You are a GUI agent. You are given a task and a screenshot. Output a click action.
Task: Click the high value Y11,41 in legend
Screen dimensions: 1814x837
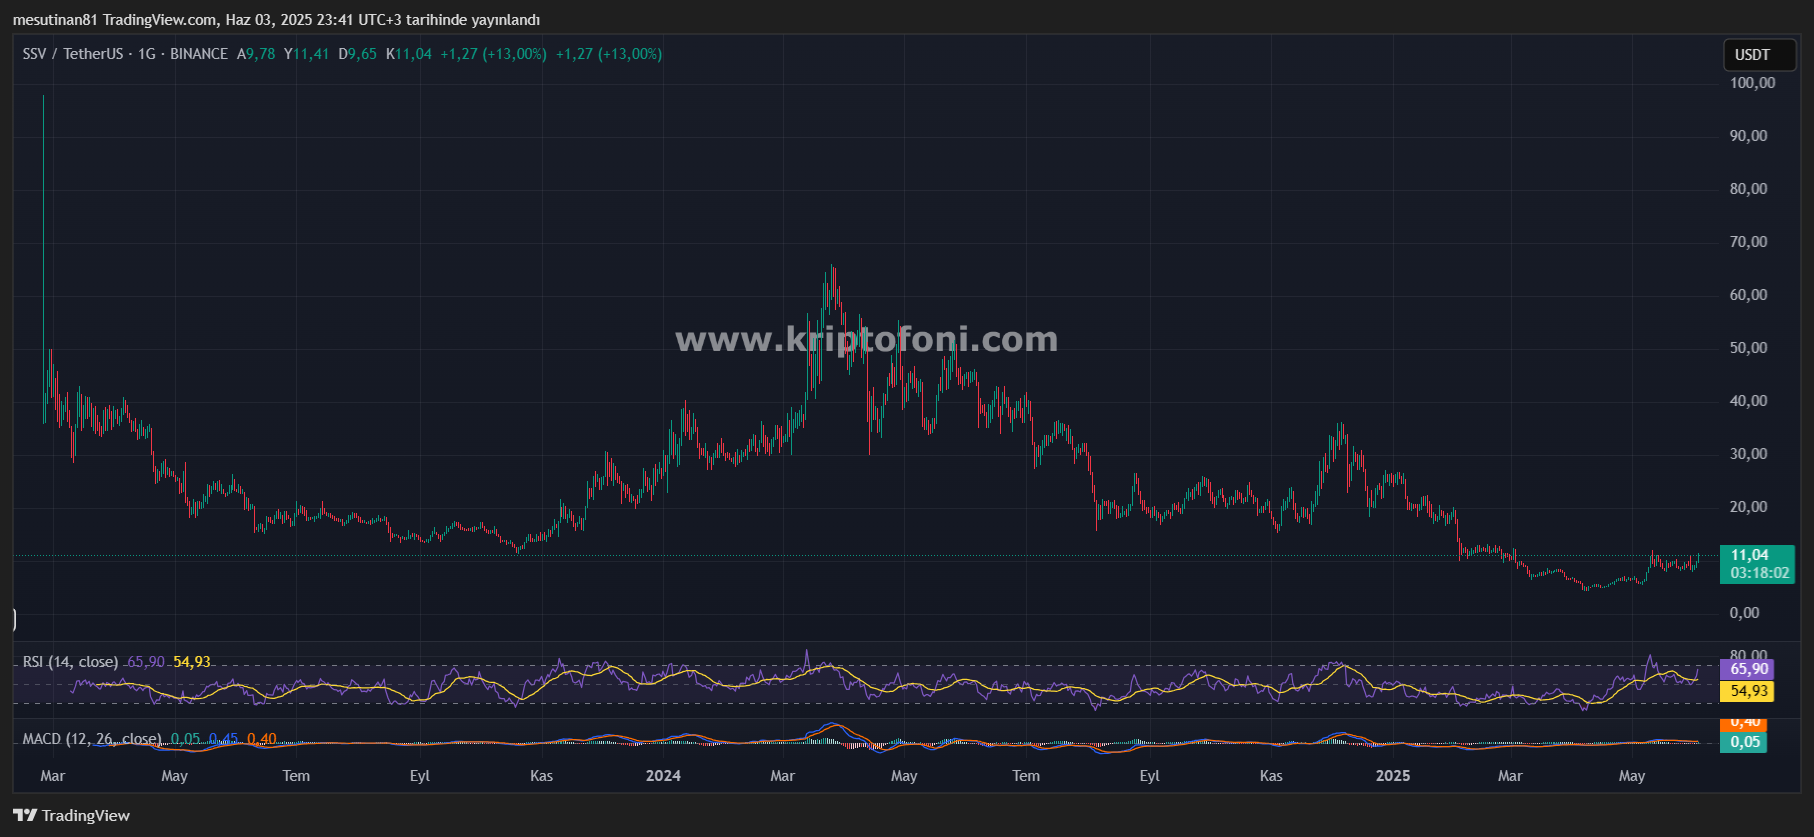(306, 54)
